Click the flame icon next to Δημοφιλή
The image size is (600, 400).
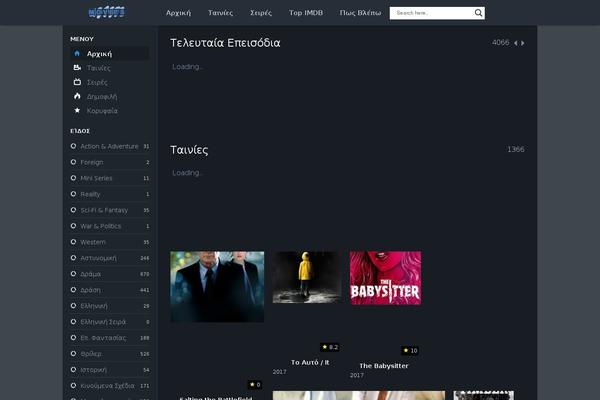77,96
